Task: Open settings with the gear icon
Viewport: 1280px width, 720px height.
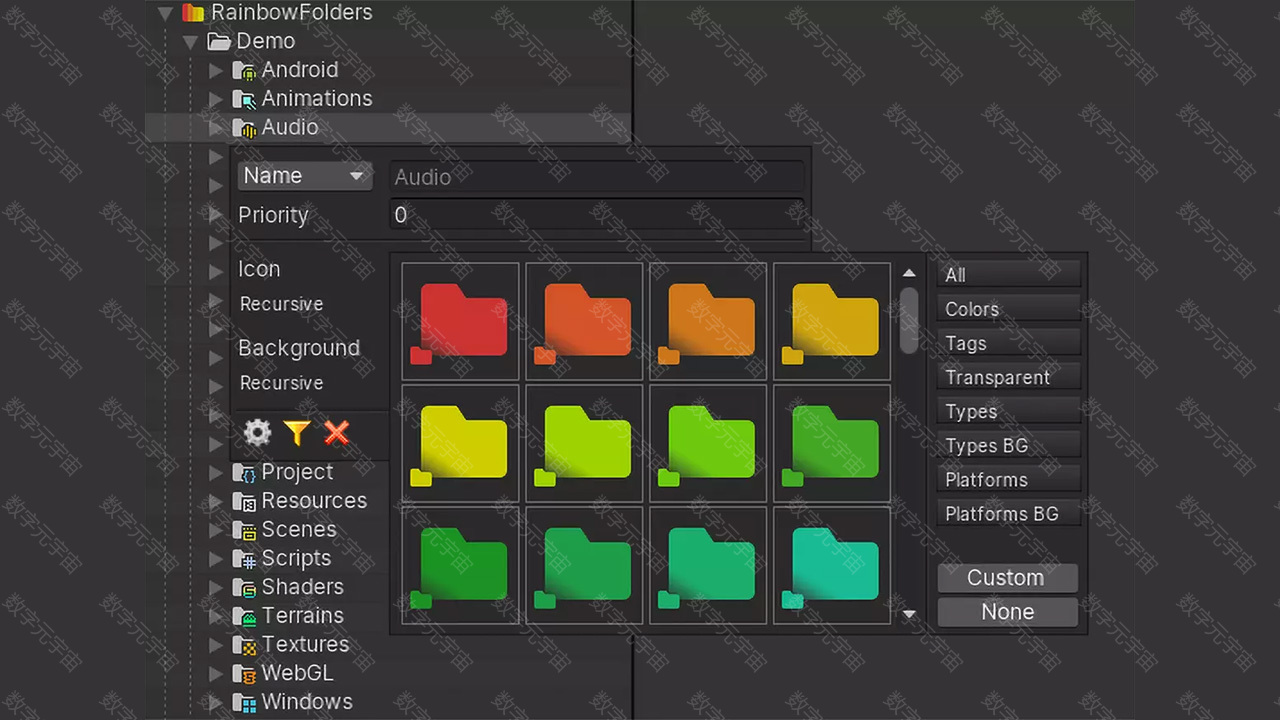Action: (258, 433)
